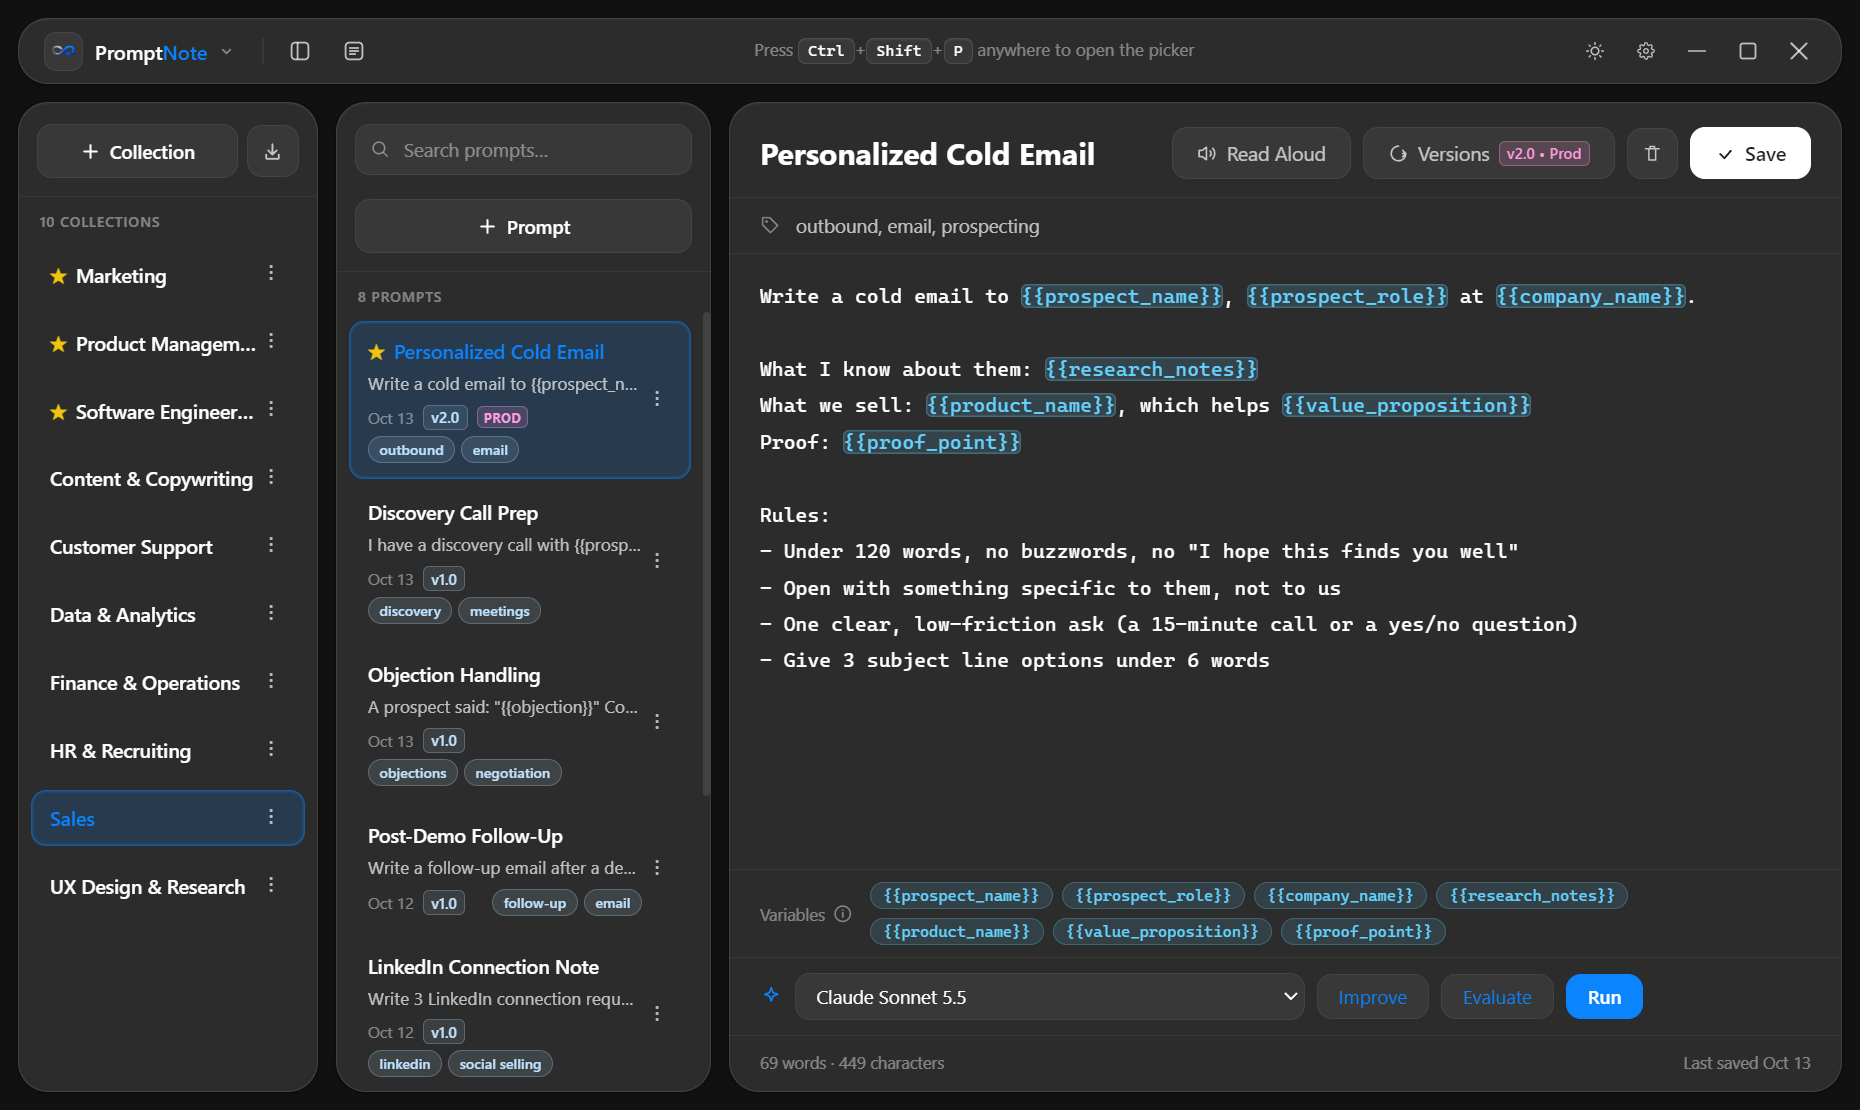Viewport: 1860px width, 1110px height.
Task: Open settings with the gear icon
Action: [1646, 51]
